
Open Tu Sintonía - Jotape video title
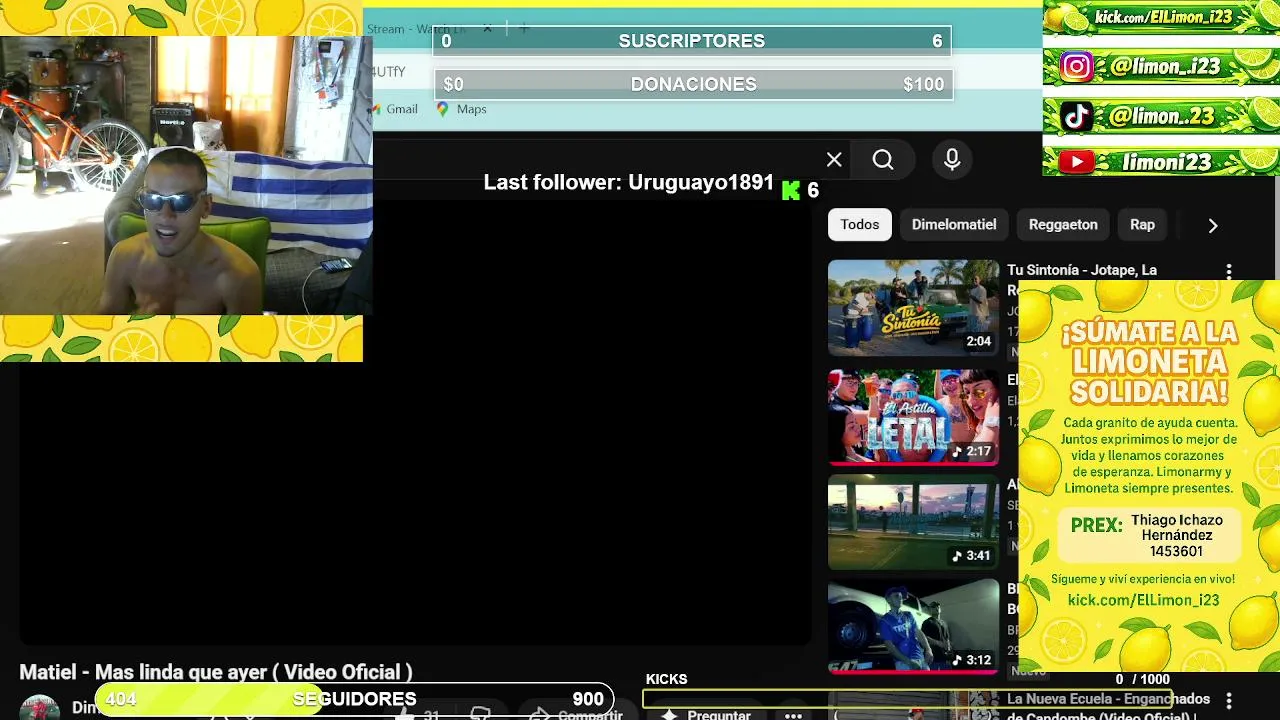1082,270
